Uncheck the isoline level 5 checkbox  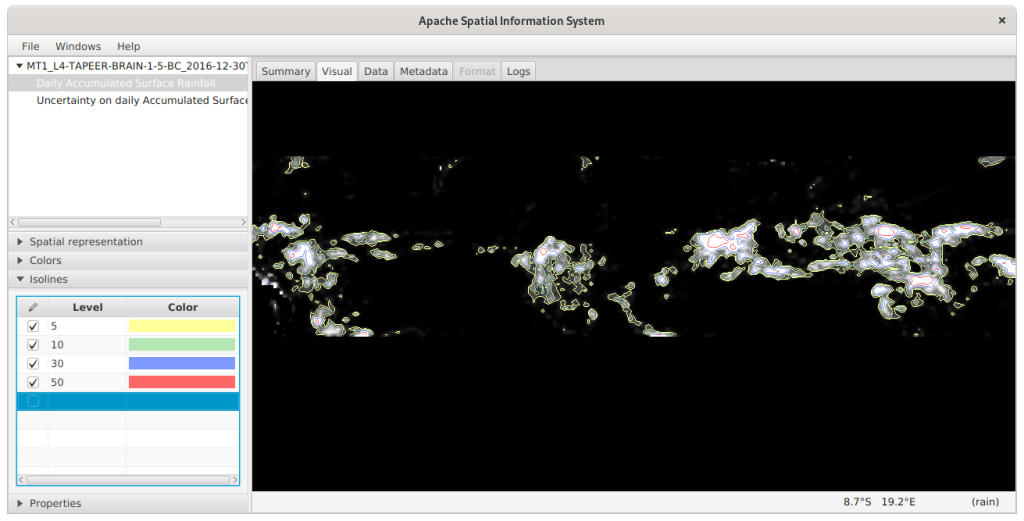pos(33,326)
